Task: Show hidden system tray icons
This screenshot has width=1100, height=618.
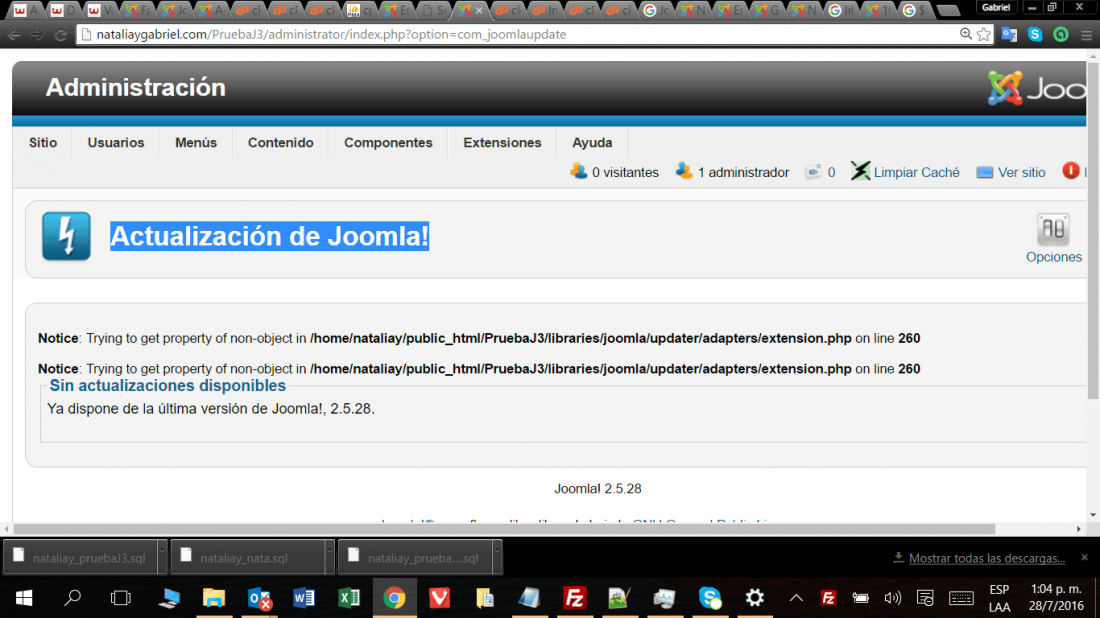Action: pyautogui.click(x=796, y=598)
